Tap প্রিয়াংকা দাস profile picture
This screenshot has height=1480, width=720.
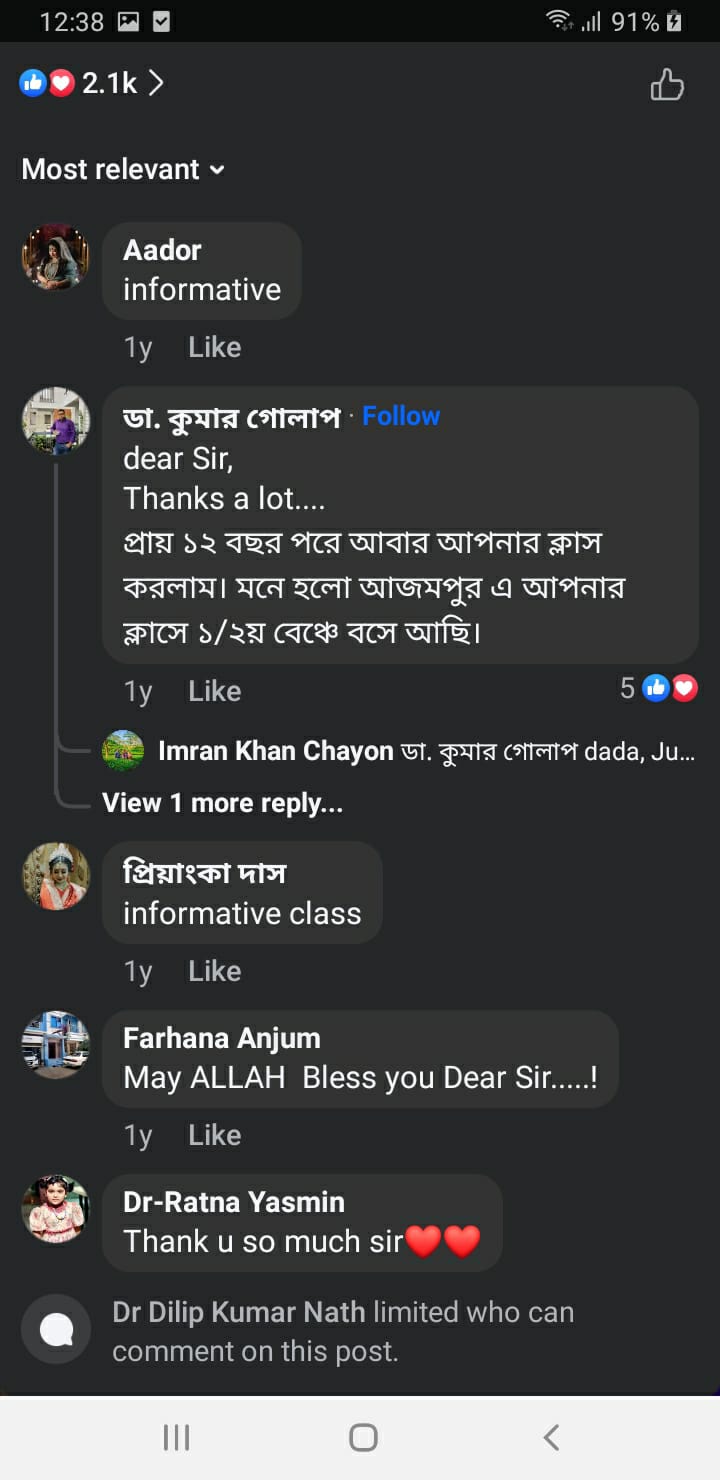tap(56, 876)
